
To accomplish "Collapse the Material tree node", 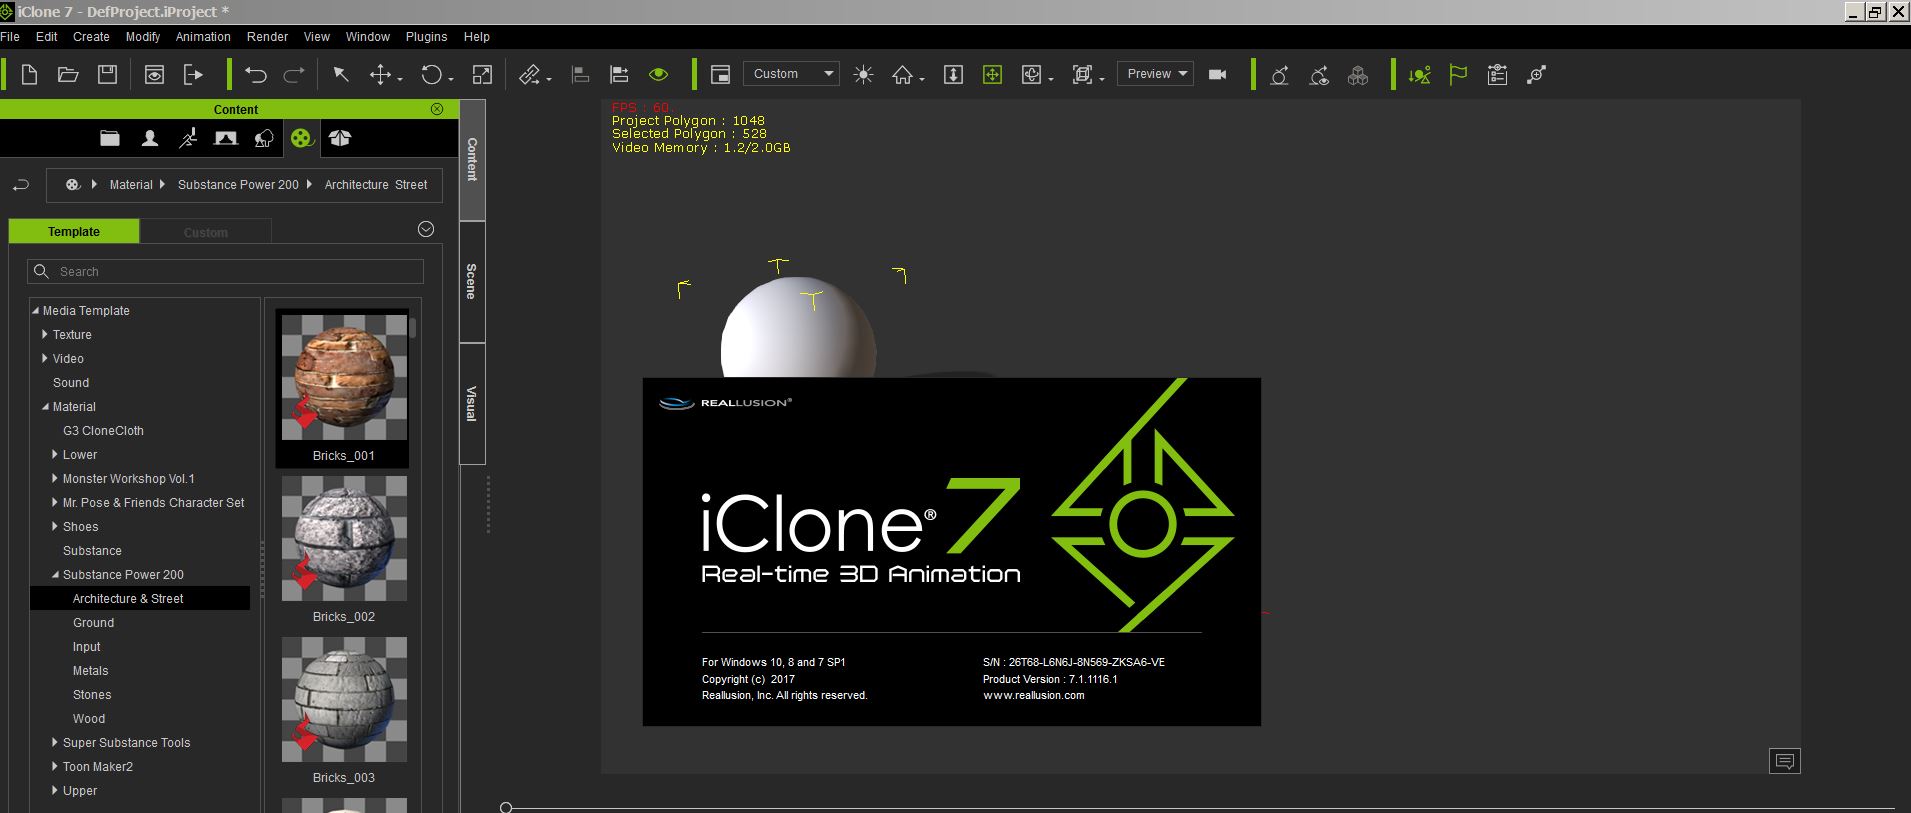I will pyautogui.click(x=45, y=406).
